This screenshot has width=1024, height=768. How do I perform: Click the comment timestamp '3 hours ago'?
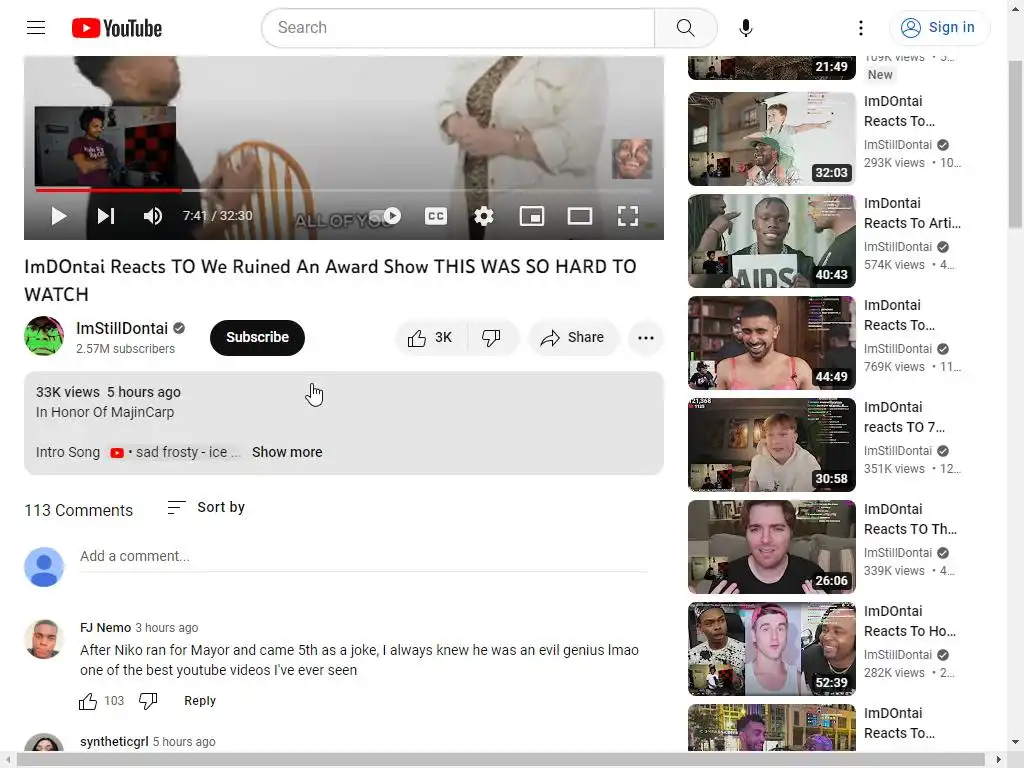(x=167, y=628)
